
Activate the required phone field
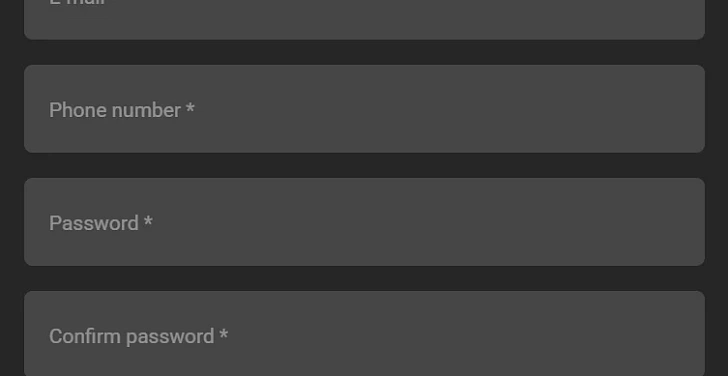pos(364,109)
